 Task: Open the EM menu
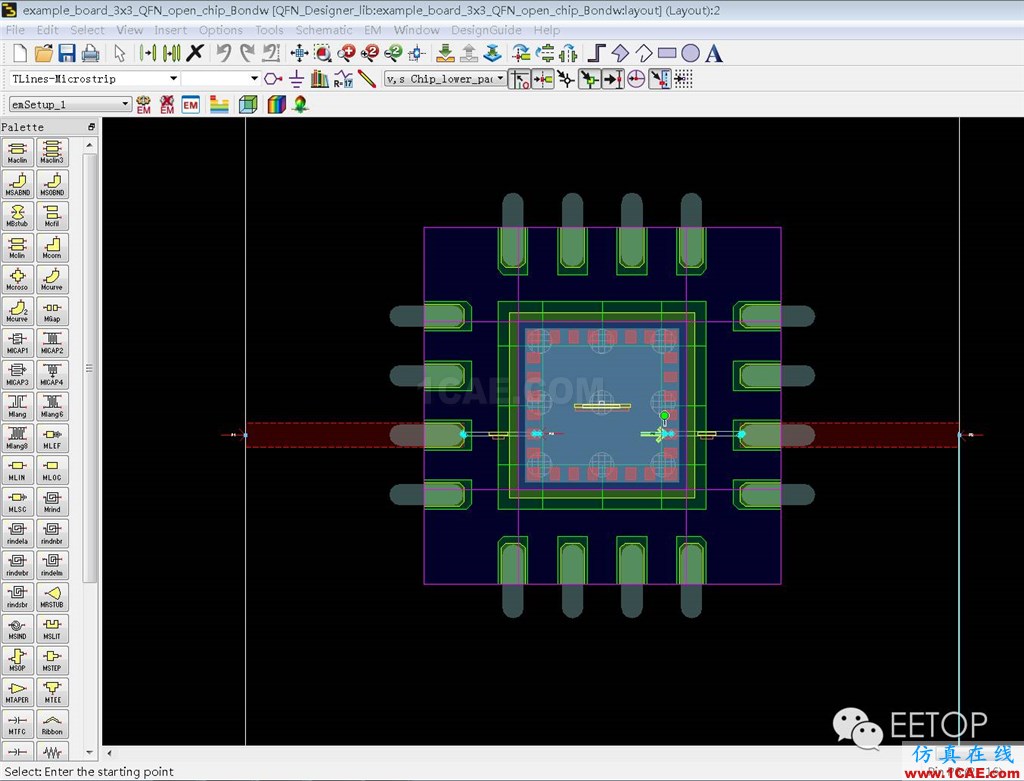point(373,30)
